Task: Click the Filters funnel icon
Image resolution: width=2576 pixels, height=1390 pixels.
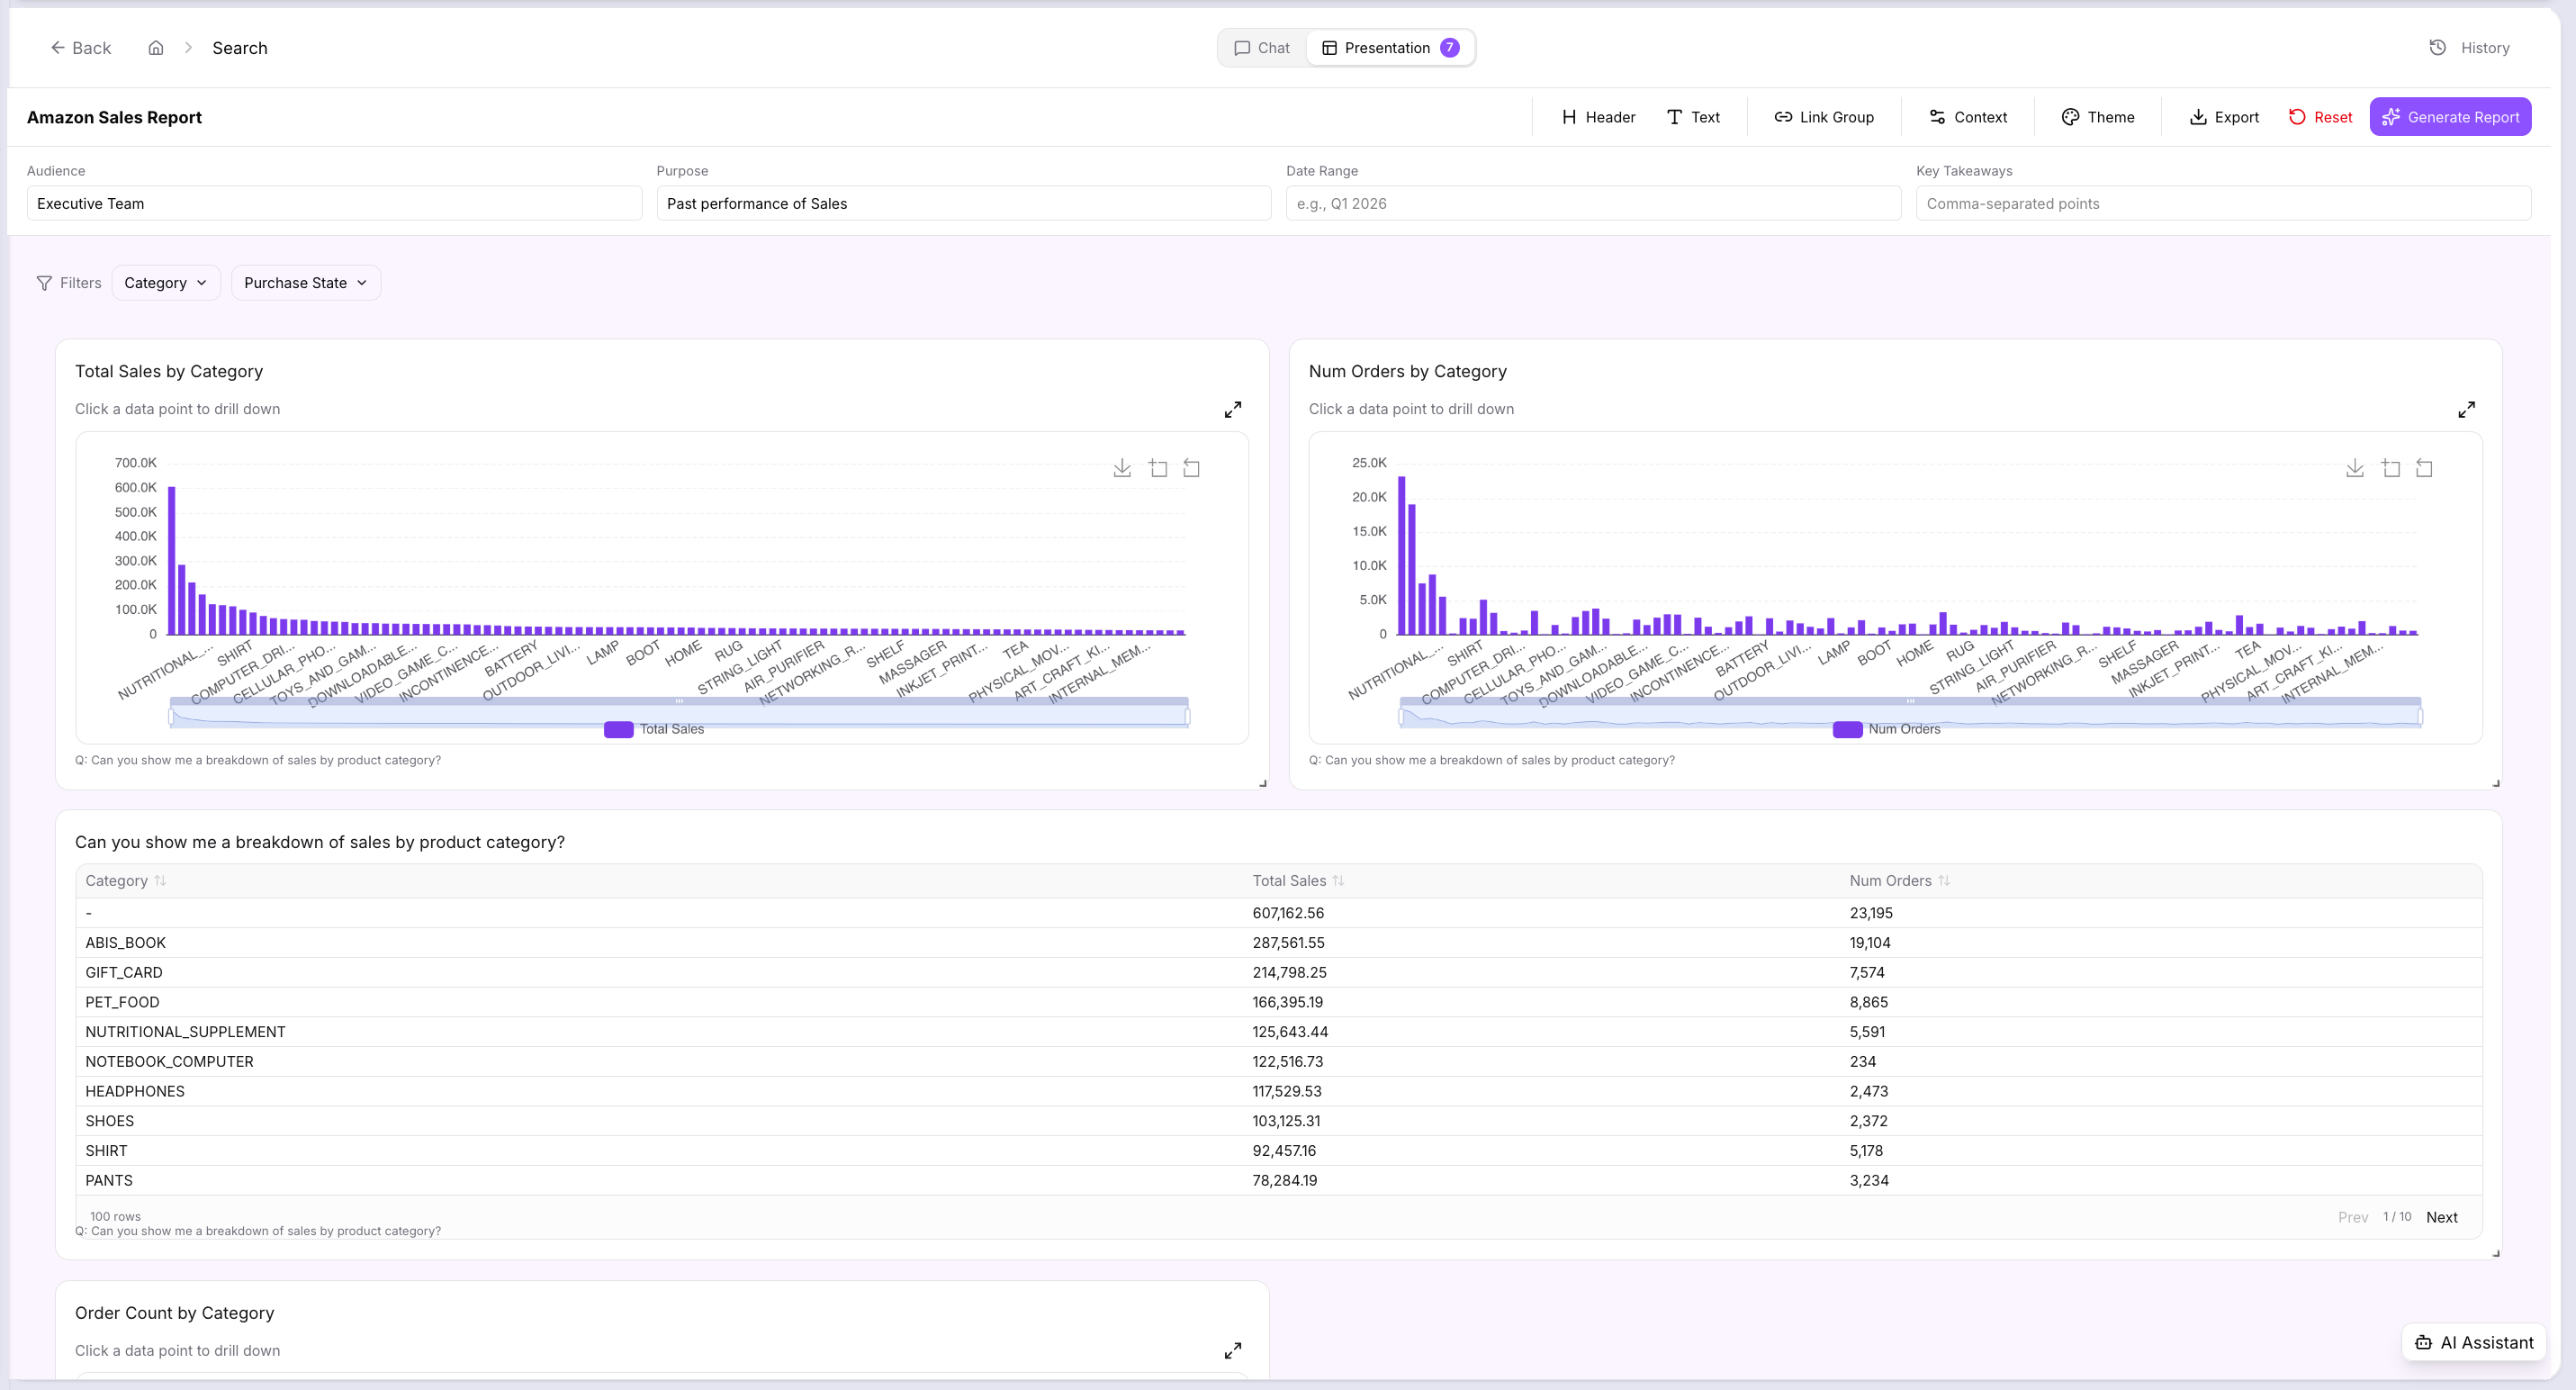Action: (x=44, y=283)
